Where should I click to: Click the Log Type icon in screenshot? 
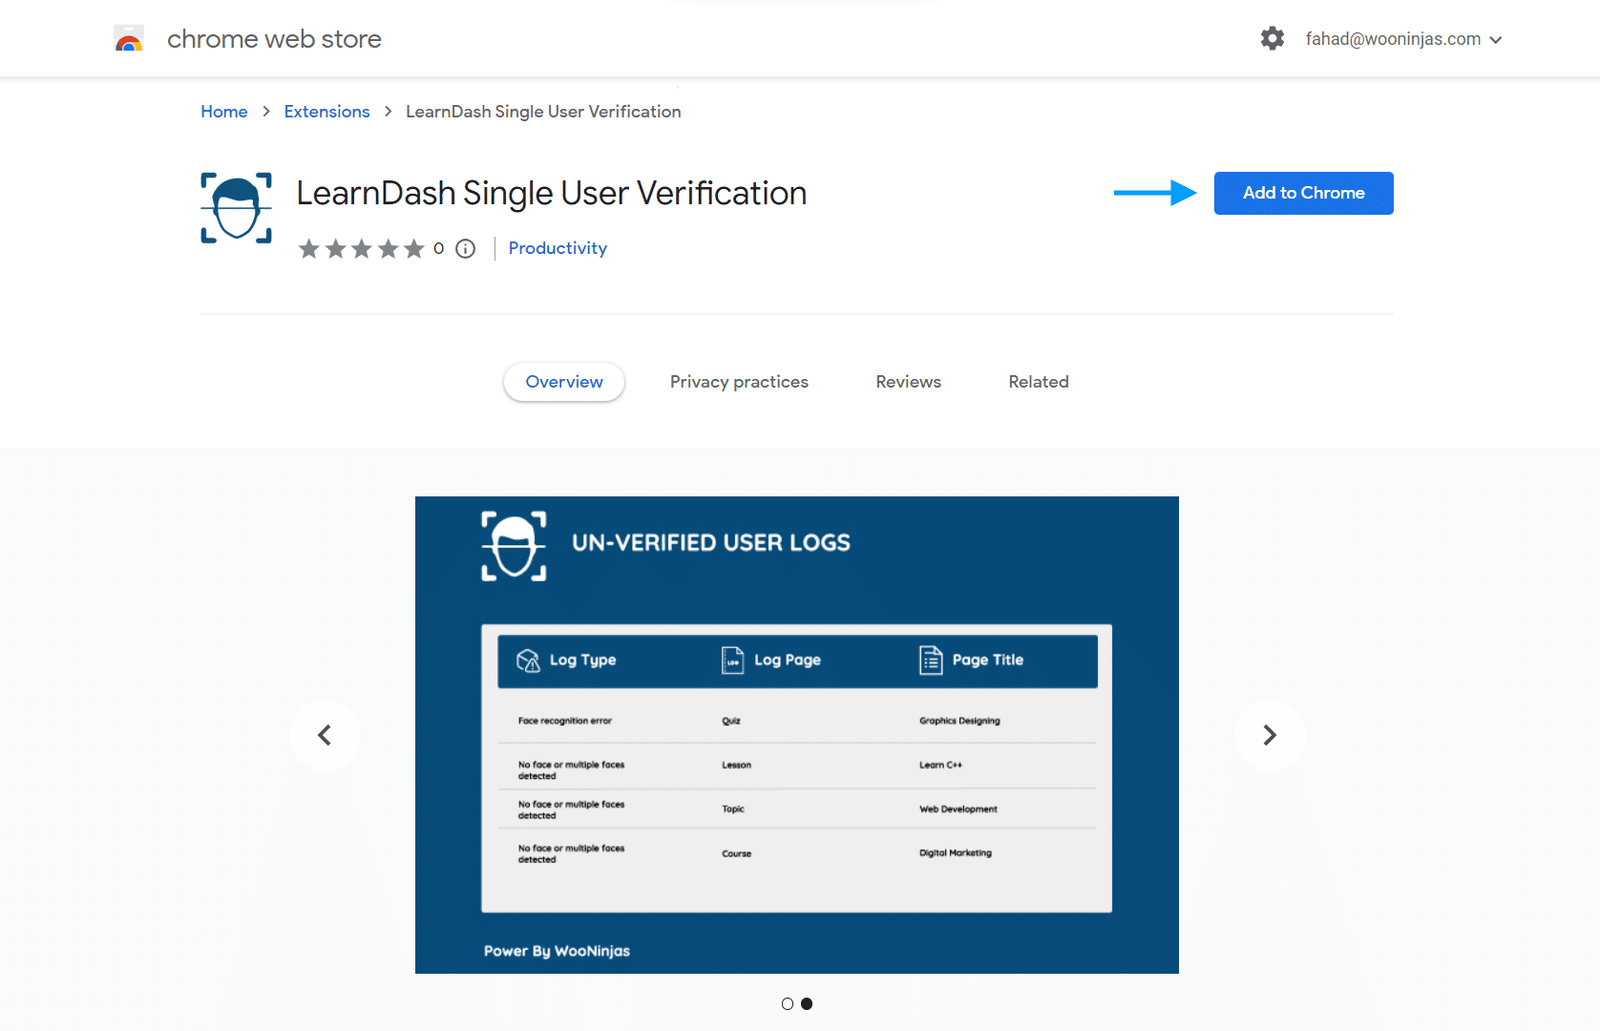tap(528, 660)
